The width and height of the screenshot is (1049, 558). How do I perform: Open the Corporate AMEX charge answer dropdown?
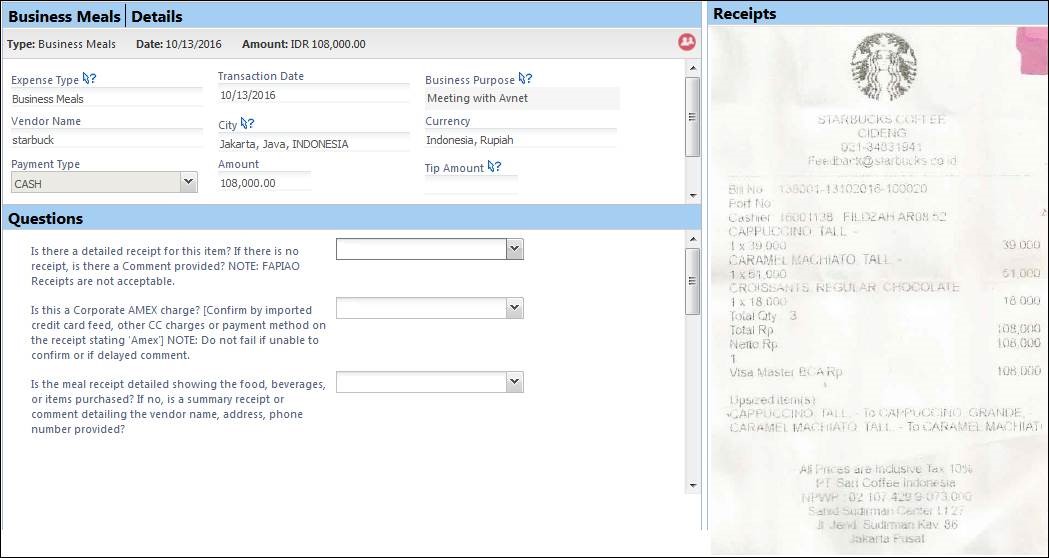(514, 309)
